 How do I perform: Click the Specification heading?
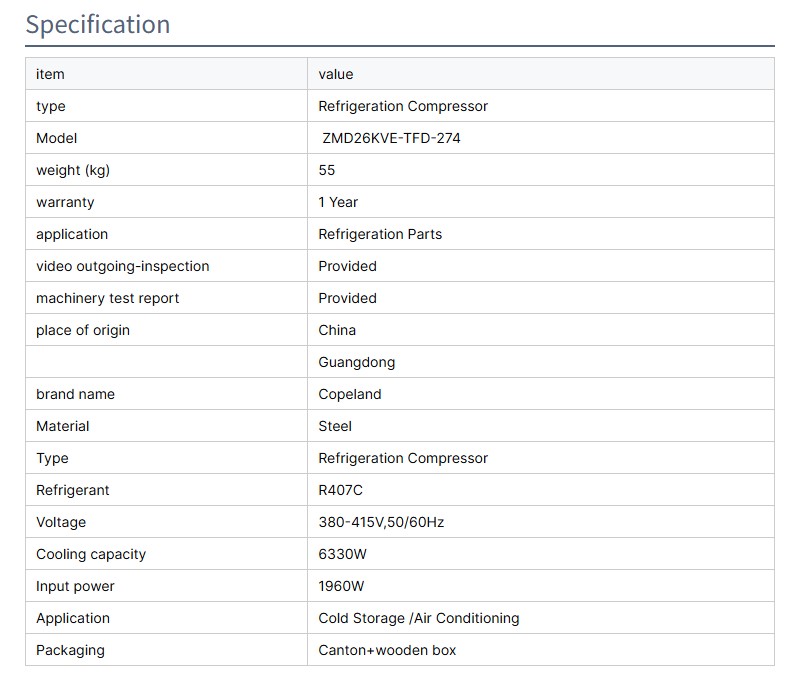(x=98, y=24)
